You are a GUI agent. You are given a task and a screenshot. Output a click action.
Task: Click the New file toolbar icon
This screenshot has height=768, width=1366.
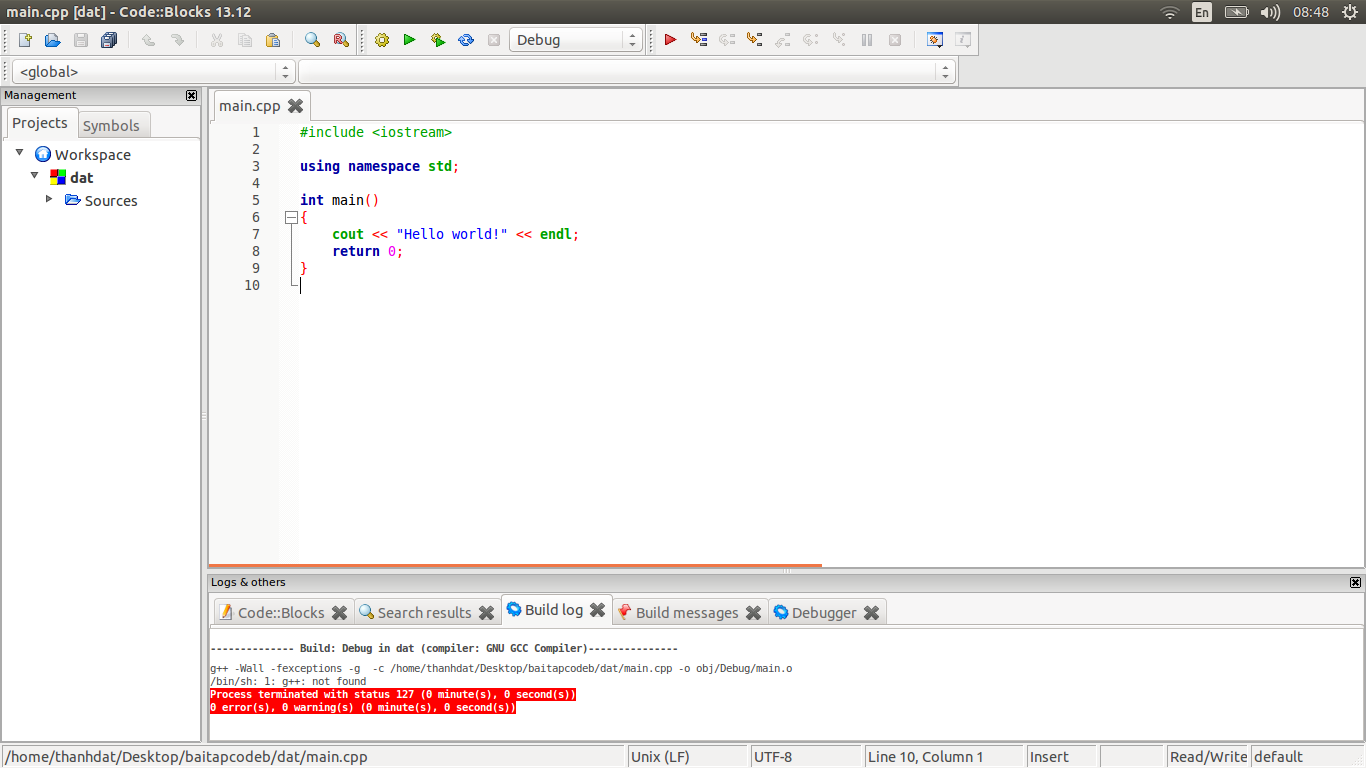[x=25, y=40]
